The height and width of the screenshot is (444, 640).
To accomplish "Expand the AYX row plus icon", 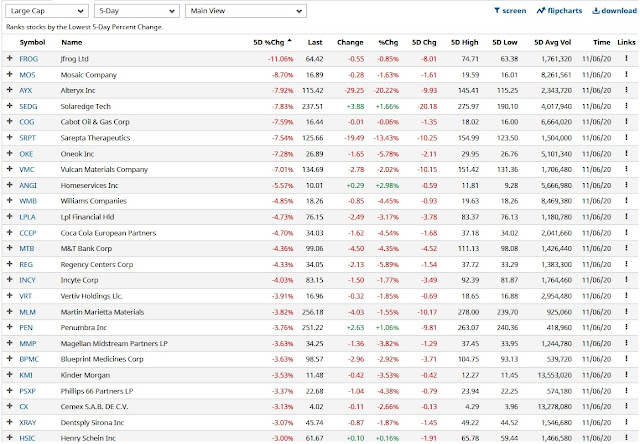I will pyautogui.click(x=10, y=90).
